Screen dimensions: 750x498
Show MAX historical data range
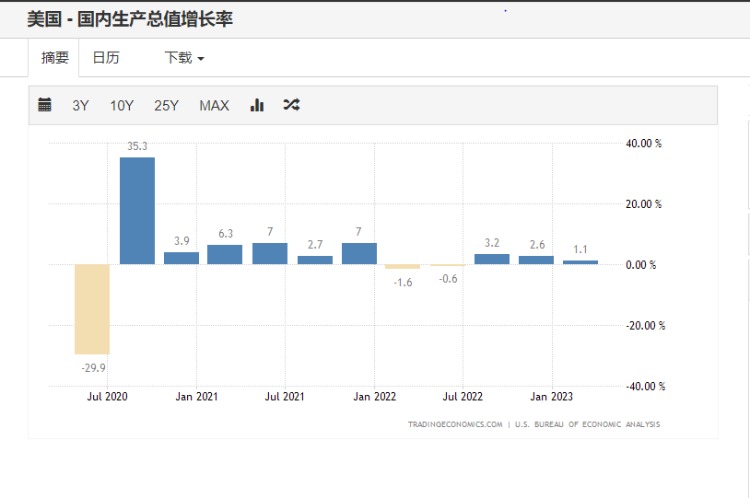click(x=214, y=105)
